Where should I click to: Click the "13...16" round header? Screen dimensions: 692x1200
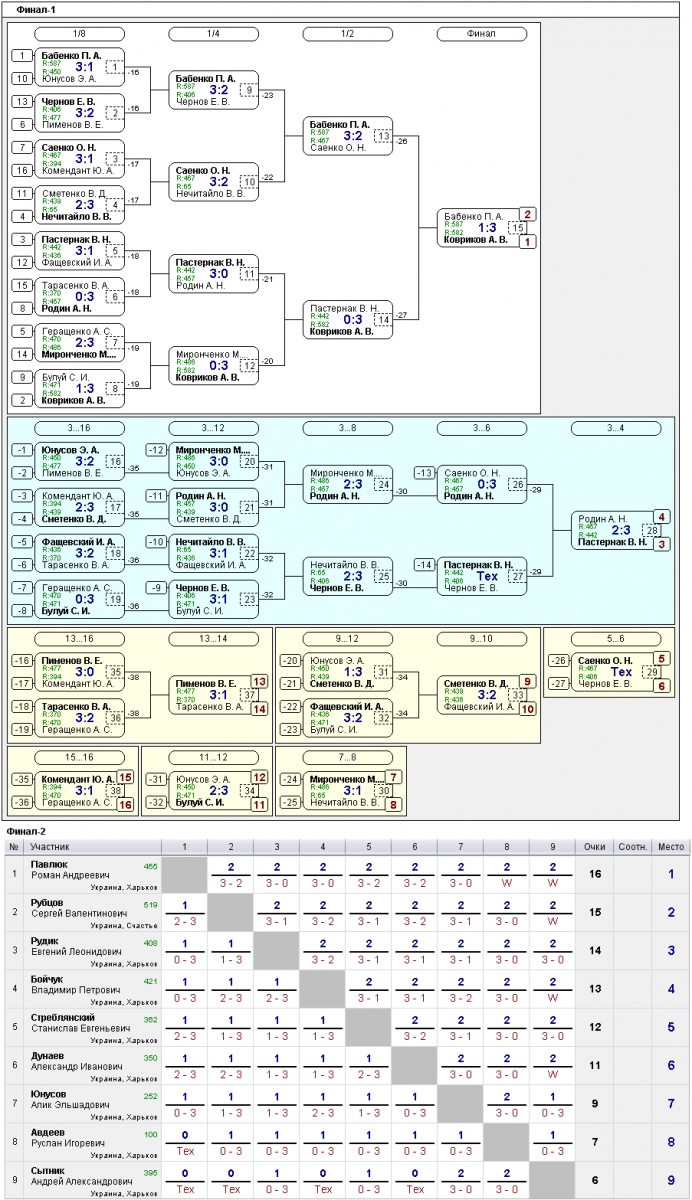click(80, 639)
